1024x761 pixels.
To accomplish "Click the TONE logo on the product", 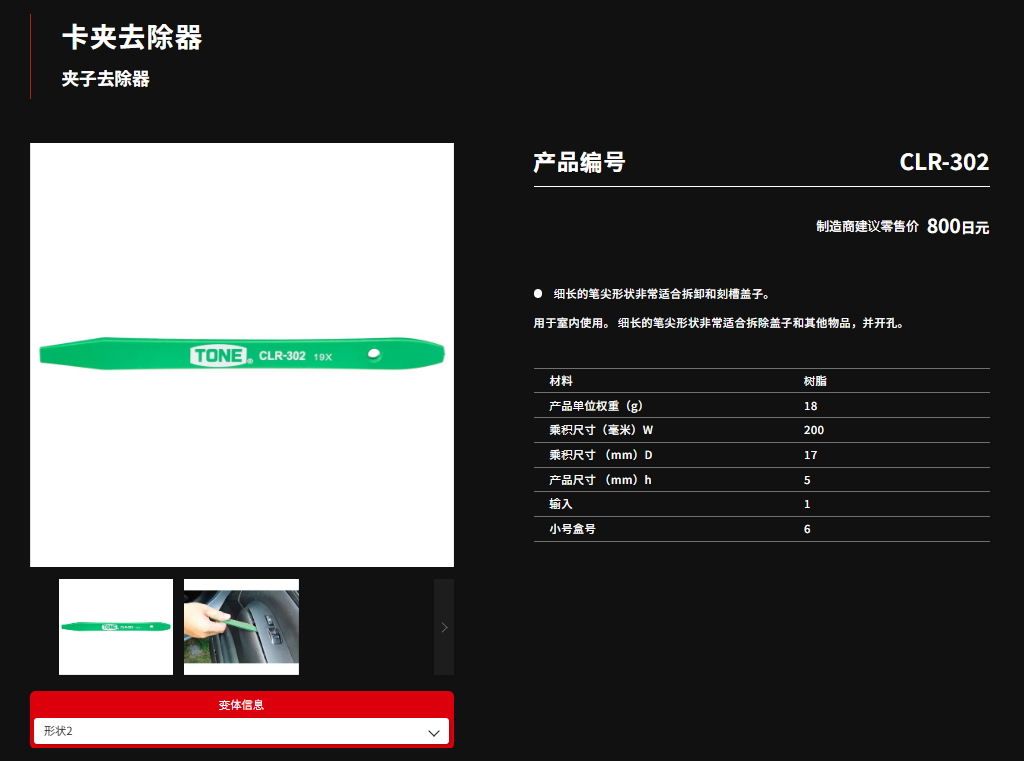I will click(x=220, y=356).
